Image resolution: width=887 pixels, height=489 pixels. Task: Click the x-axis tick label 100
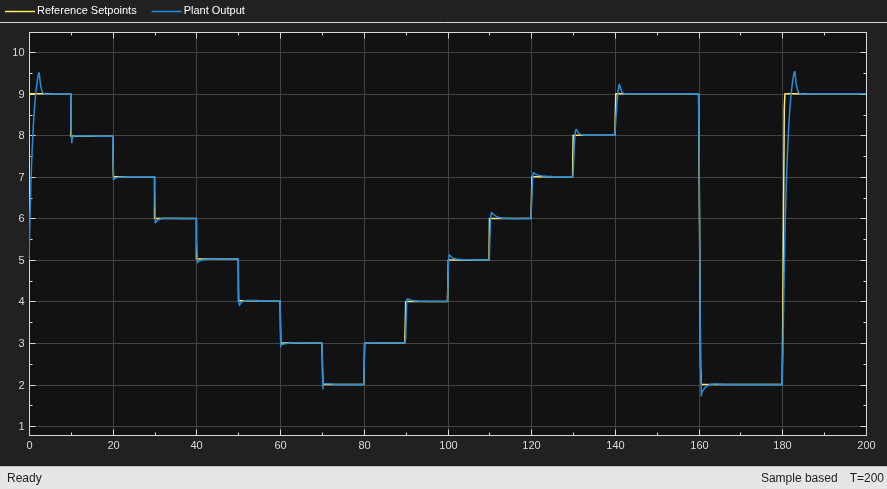click(x=448, y=445)
